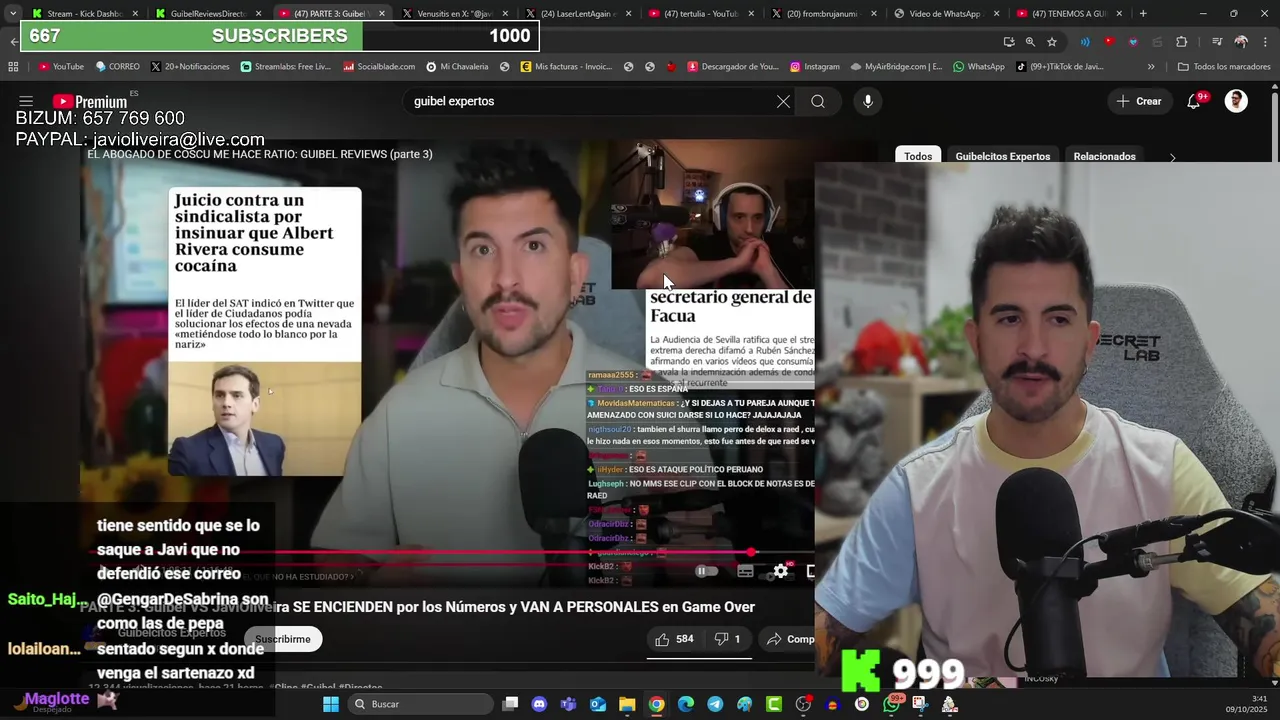The height and width of the screenshot is (720, 1280).
Task: Open CORREO bookmark
Action: point(117,67)
